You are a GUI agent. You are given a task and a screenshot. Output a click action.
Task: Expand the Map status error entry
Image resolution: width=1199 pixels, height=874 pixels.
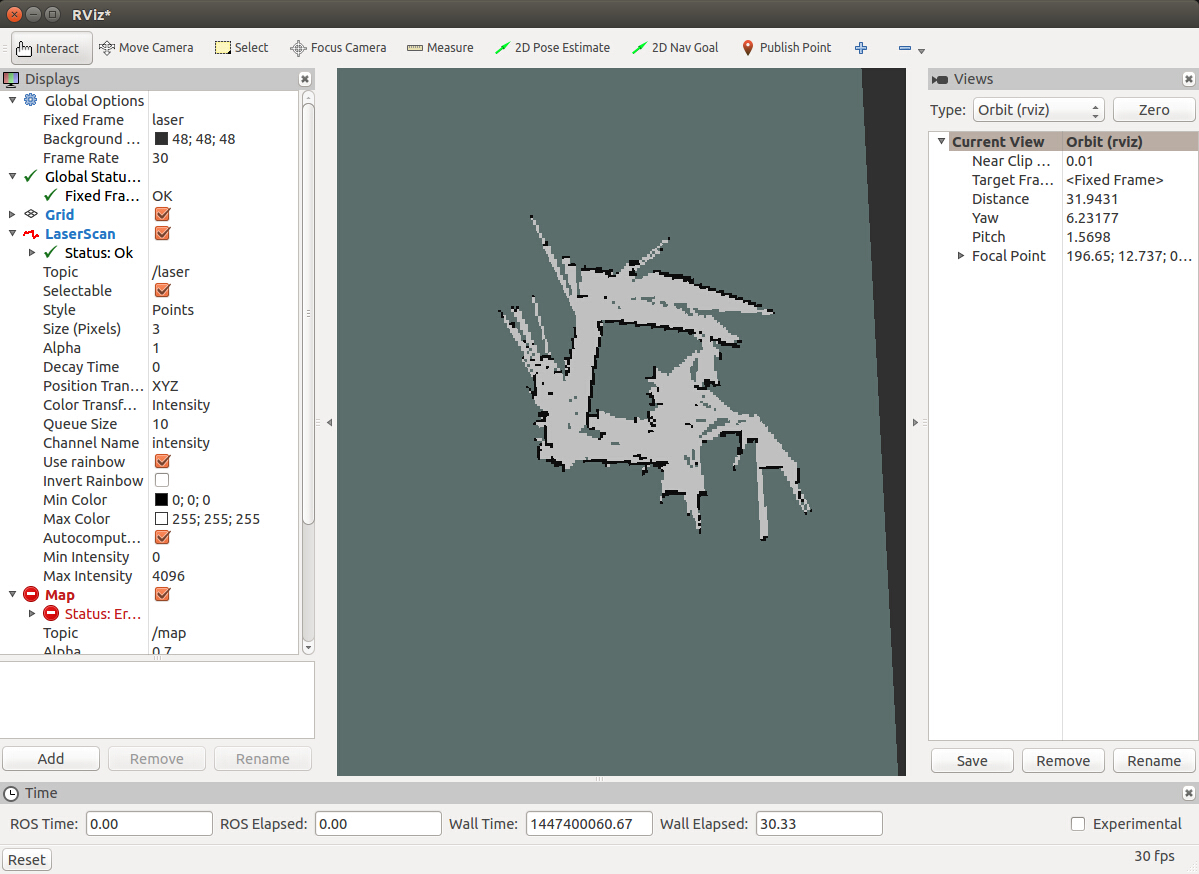(32, 614)
